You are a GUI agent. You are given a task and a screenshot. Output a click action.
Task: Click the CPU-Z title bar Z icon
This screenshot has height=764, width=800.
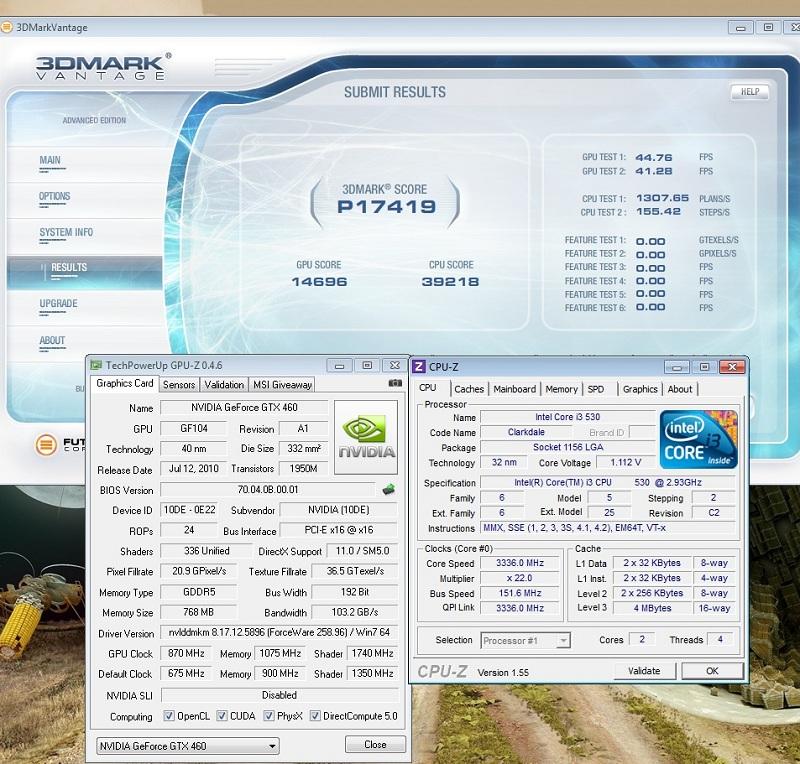[419, 366]
